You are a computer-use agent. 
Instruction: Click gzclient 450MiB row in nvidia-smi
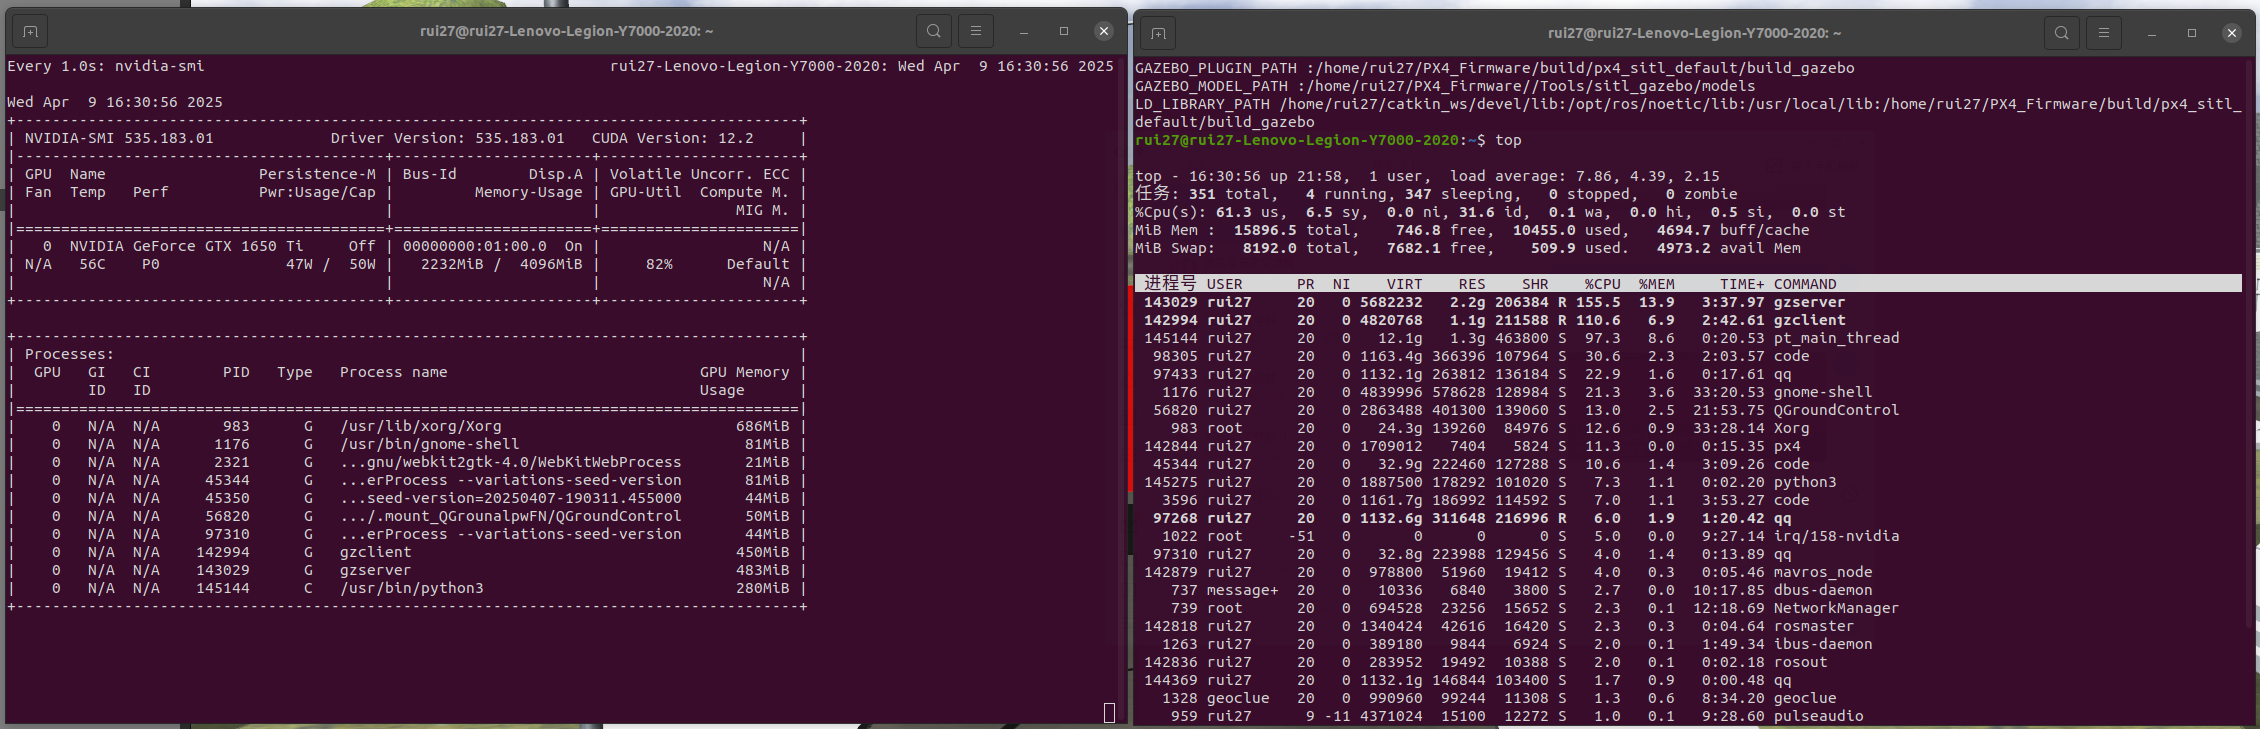pyautogui.click(x=407, y=552)
